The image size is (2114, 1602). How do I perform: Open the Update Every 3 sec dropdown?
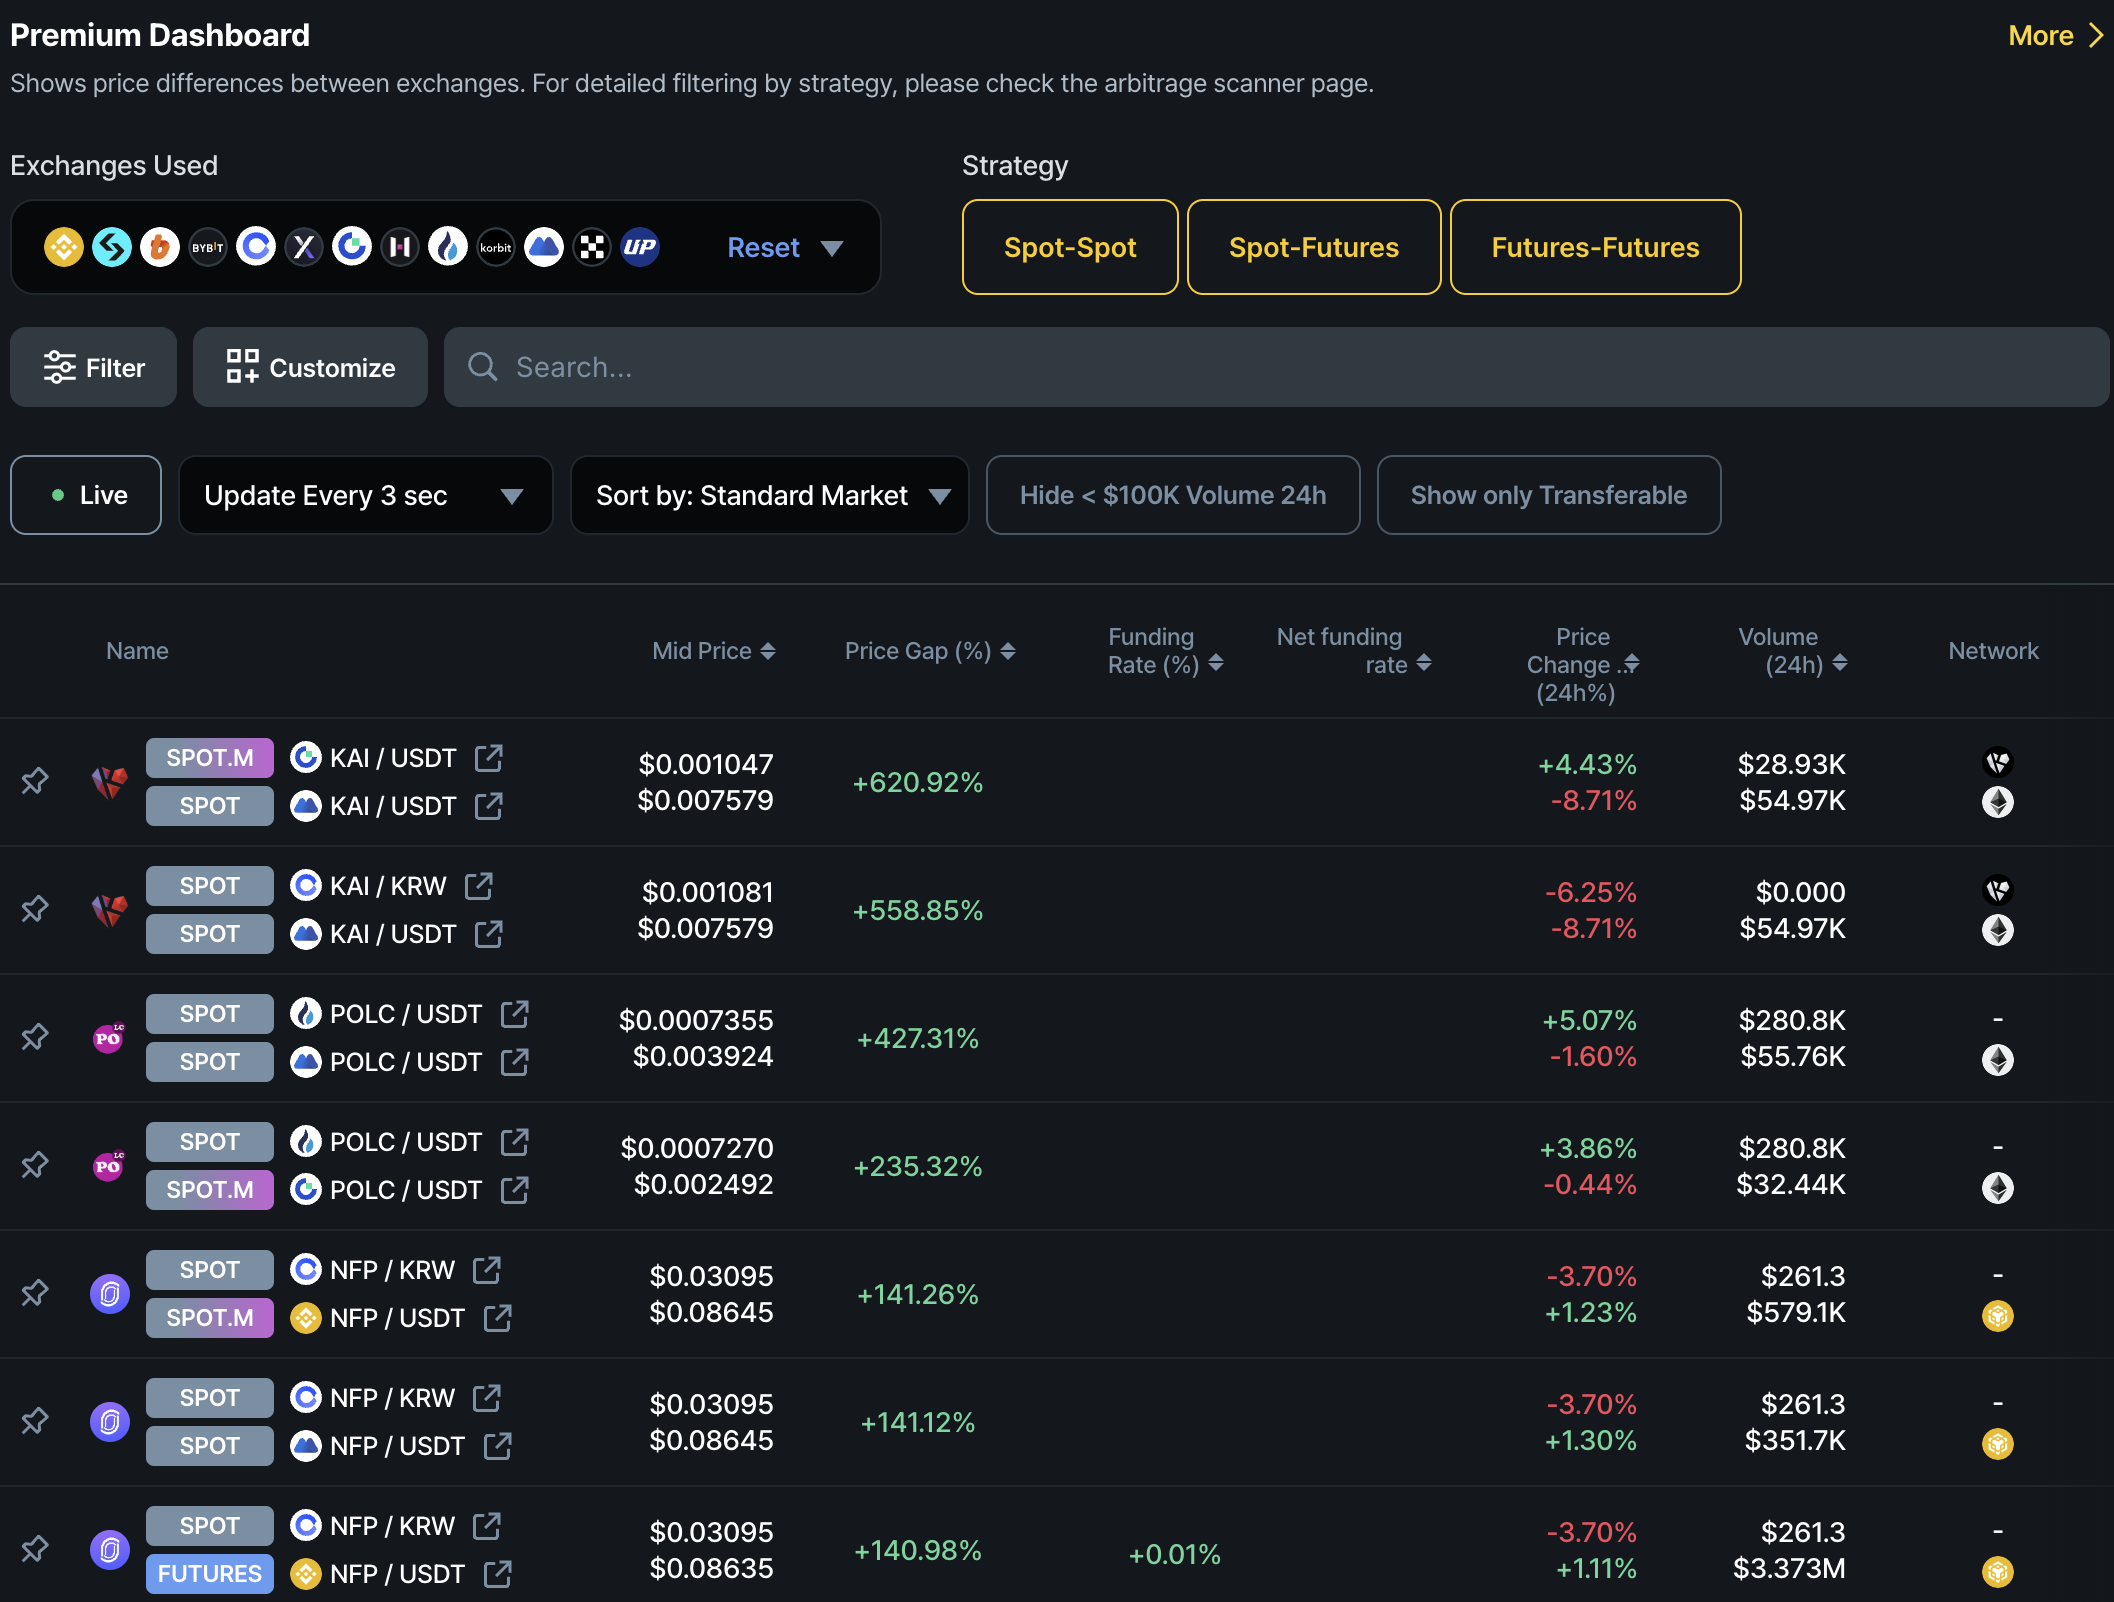click(x=365, y=495)
